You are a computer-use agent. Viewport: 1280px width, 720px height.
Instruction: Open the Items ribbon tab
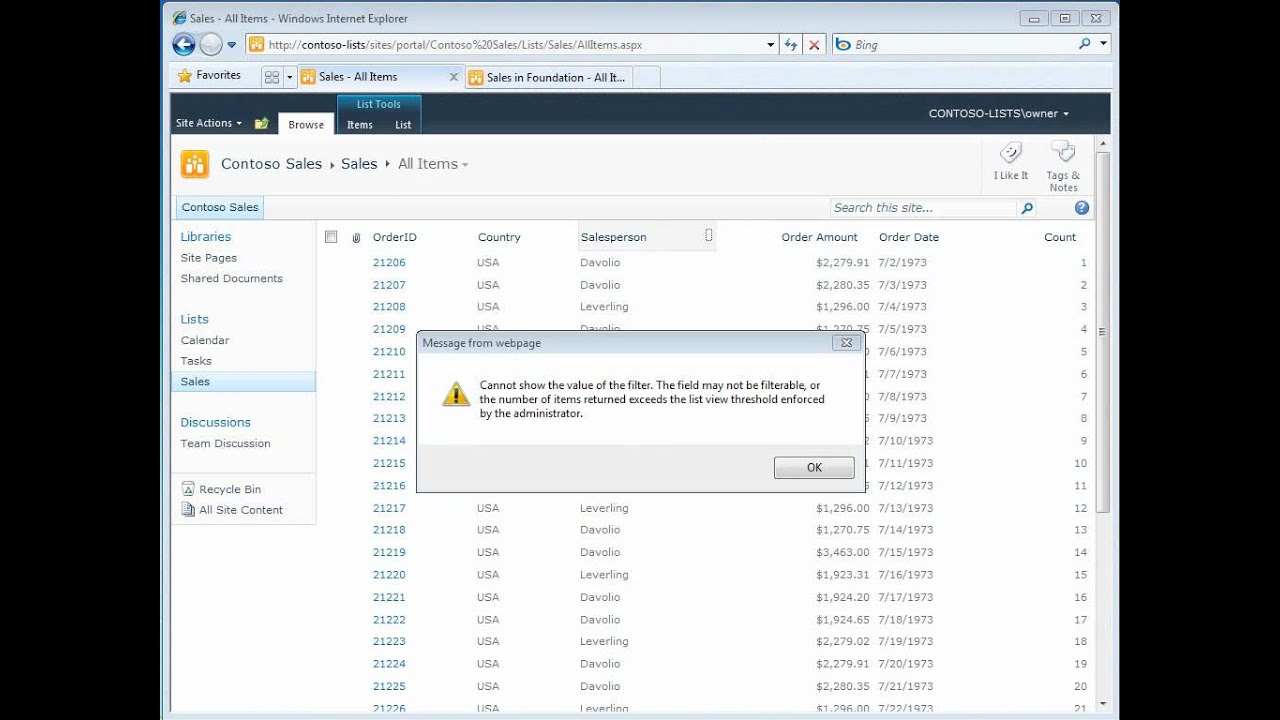click(x=360, y=125)
